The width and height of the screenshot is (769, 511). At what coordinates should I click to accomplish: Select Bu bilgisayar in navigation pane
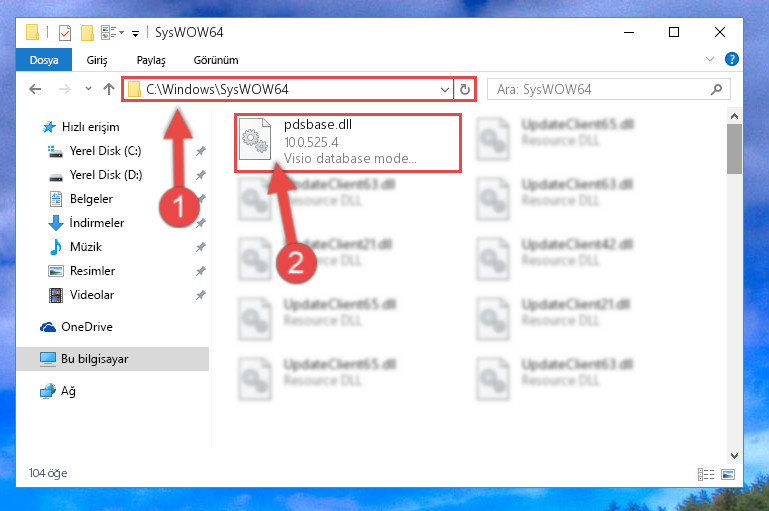pos(112,359)
